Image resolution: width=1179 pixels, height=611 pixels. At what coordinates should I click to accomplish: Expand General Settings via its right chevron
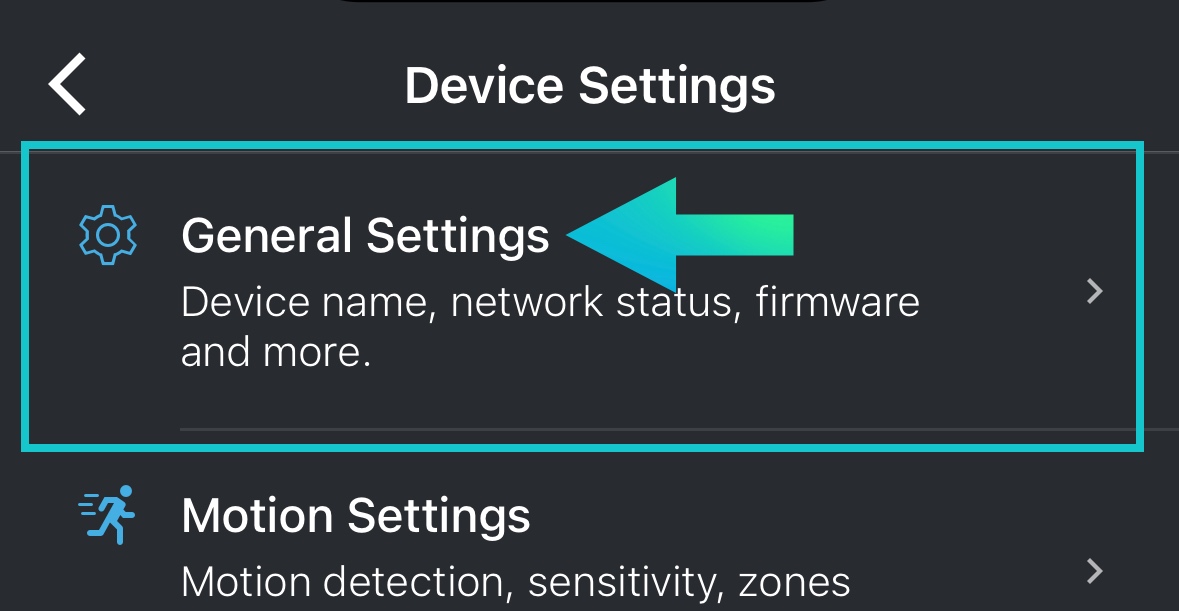[x=1095, y=291]
